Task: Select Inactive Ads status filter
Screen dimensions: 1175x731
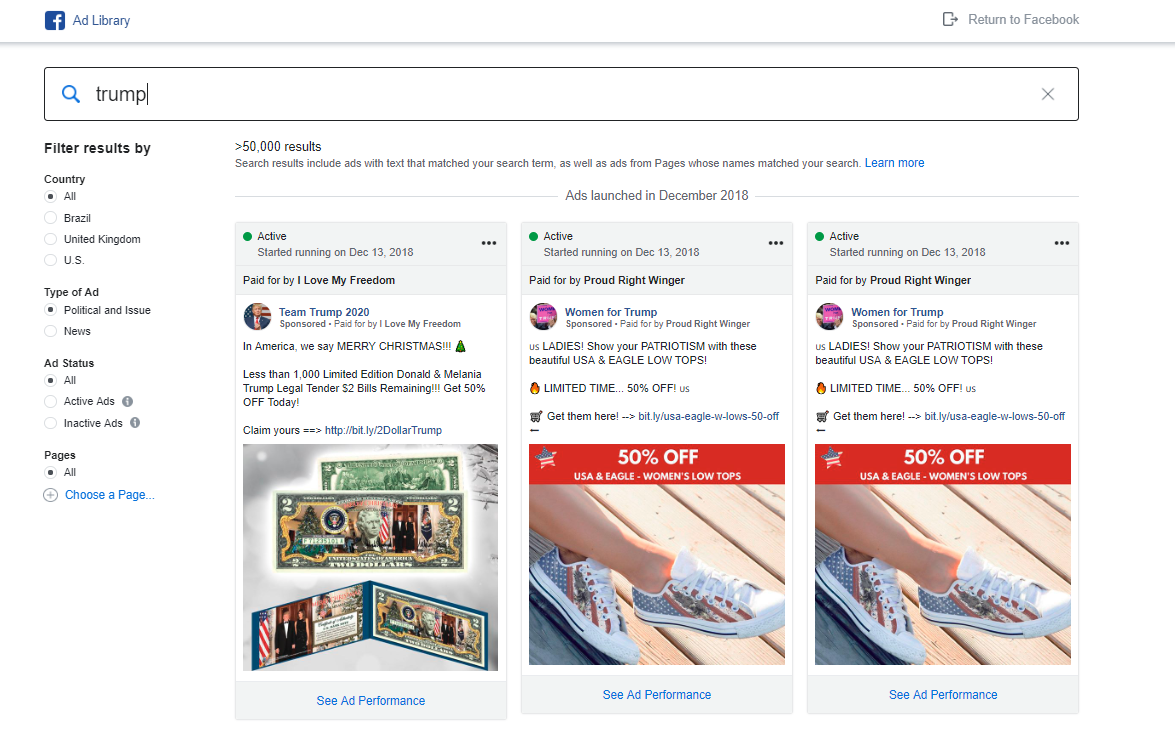Action: coord(50,423)
